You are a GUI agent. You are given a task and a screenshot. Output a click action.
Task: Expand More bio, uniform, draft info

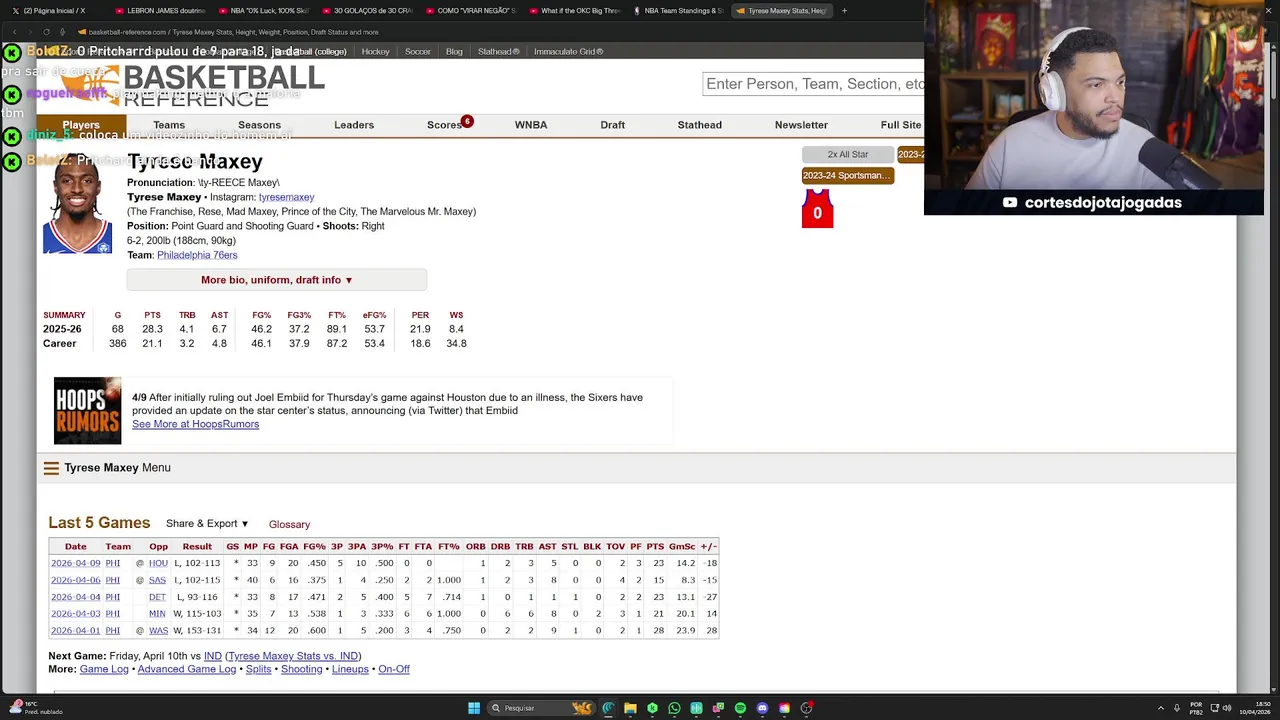[x=276, y=280]
